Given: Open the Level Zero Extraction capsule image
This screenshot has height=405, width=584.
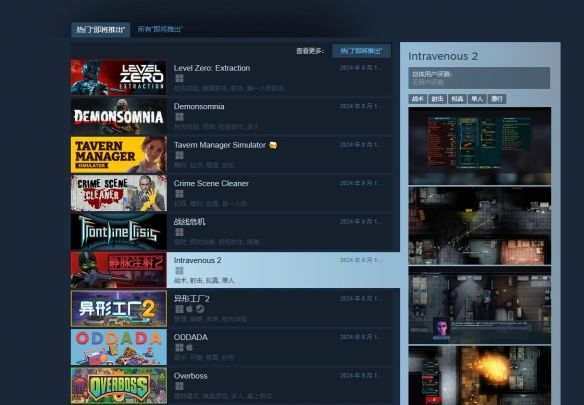Looking at the screenshot, I should pyautogui.click(x=119, y=77).
